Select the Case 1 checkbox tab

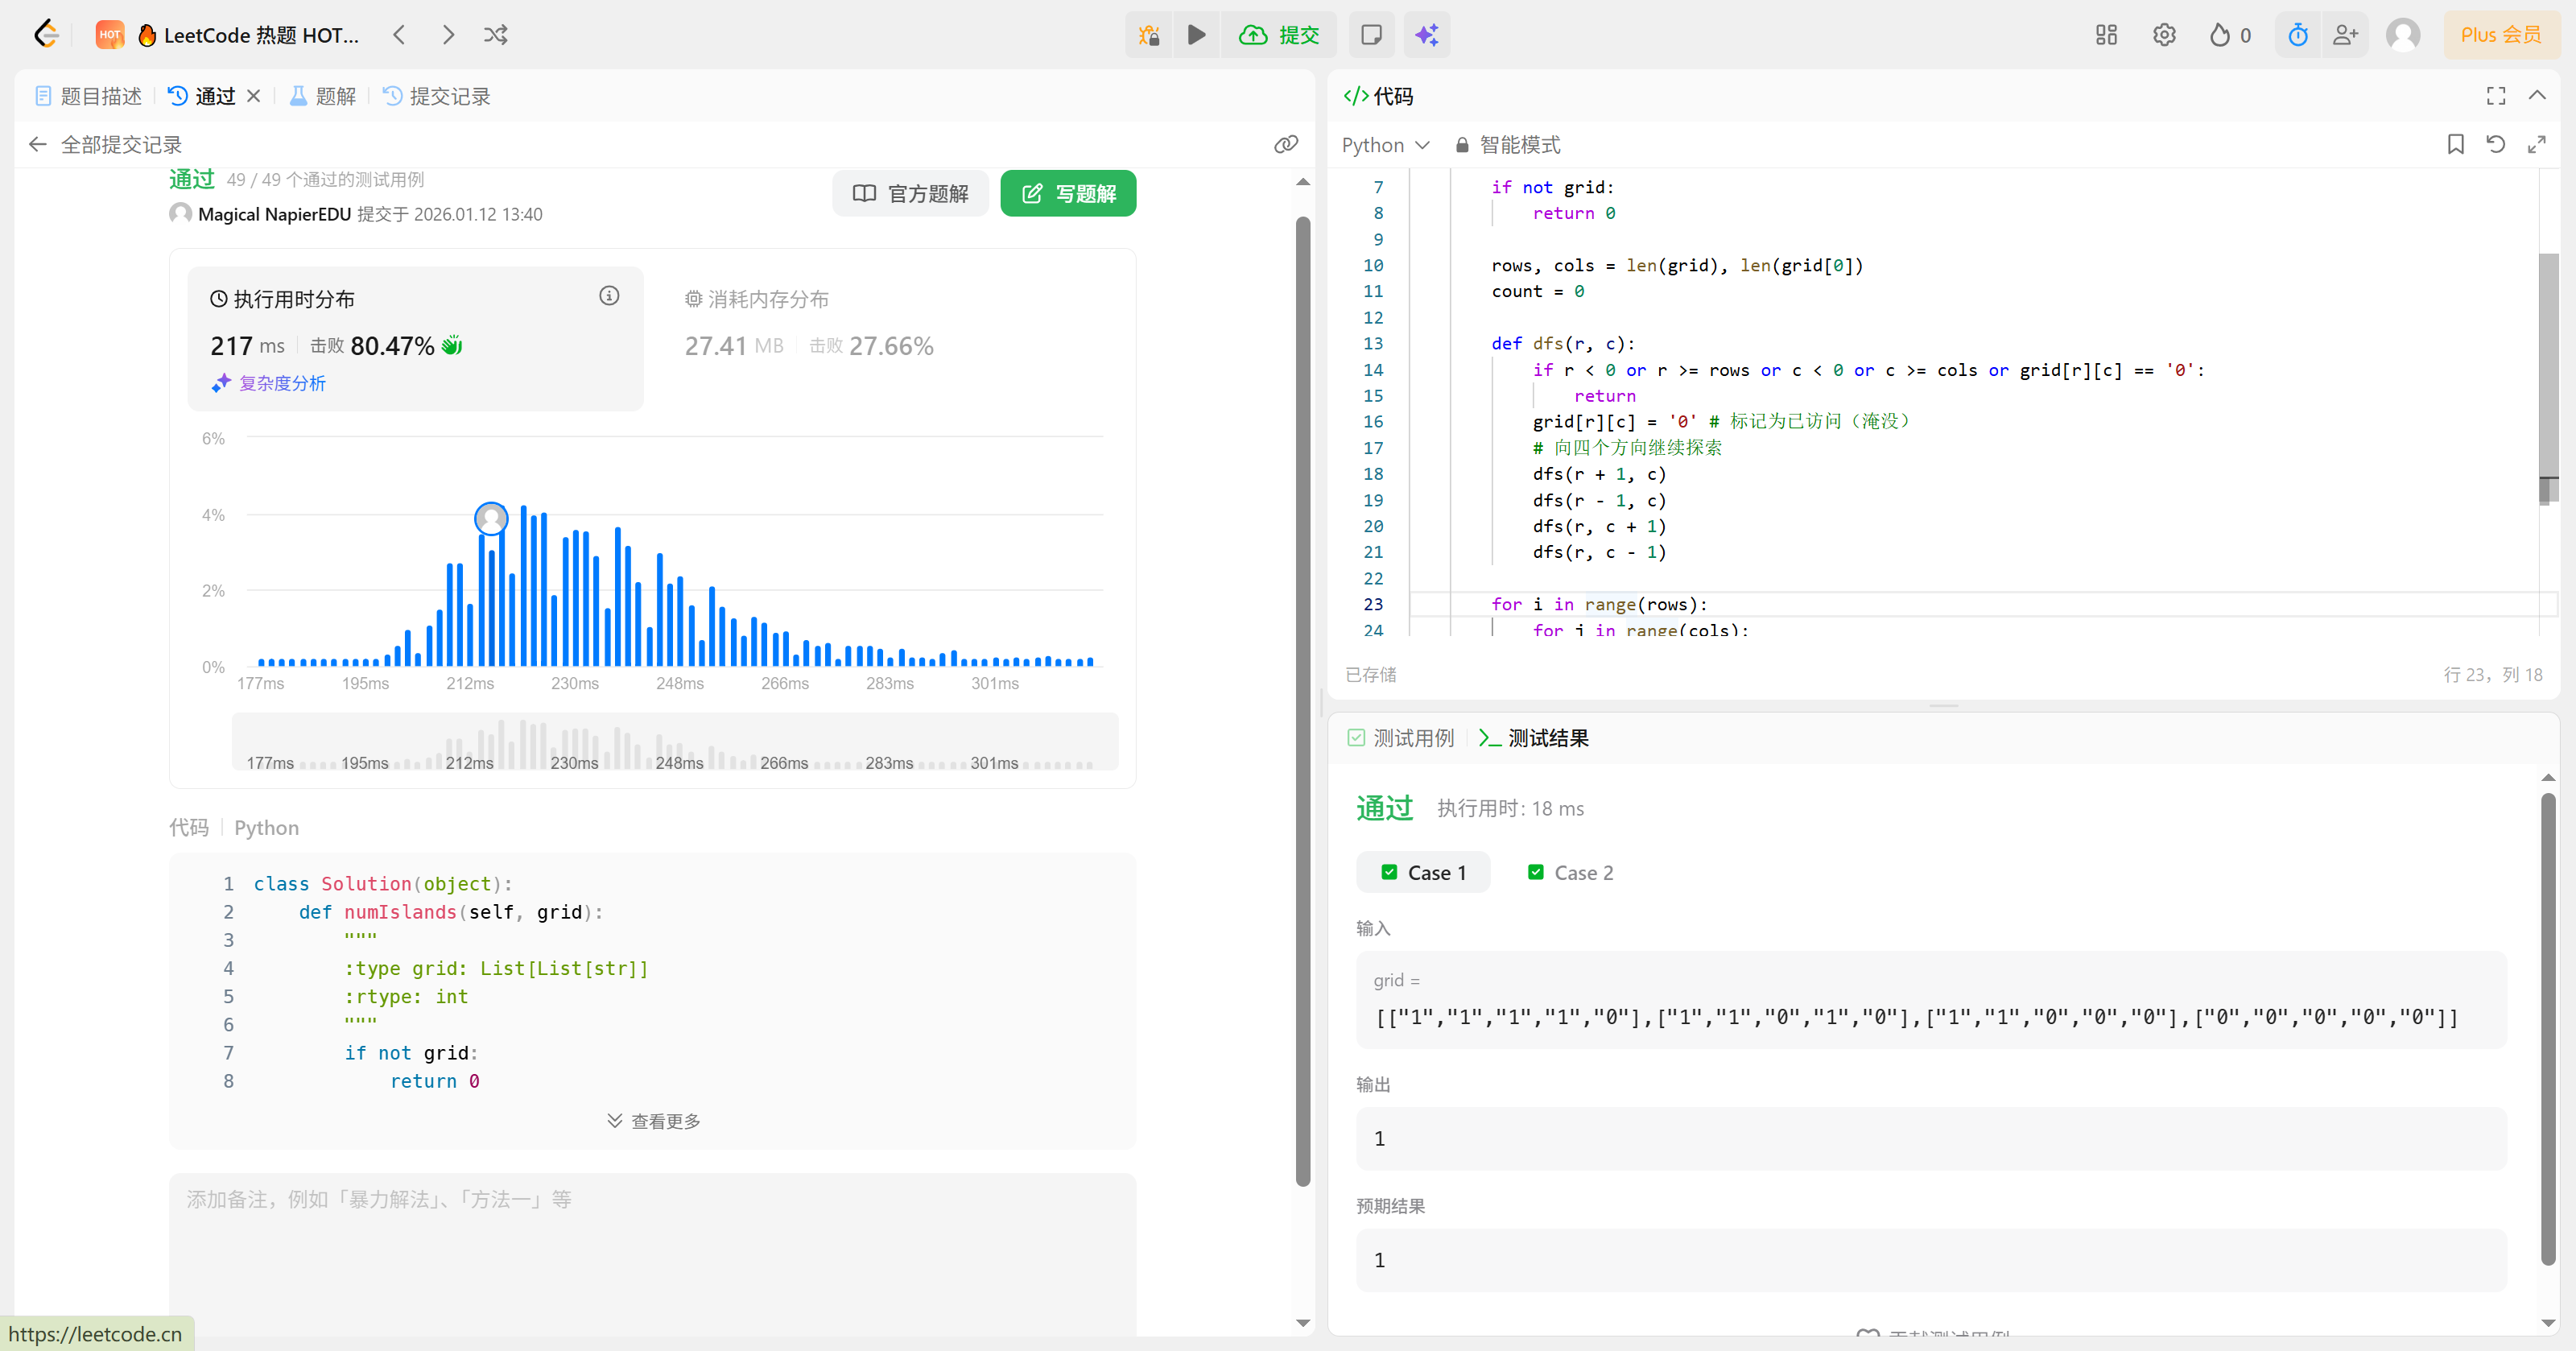1423,873
